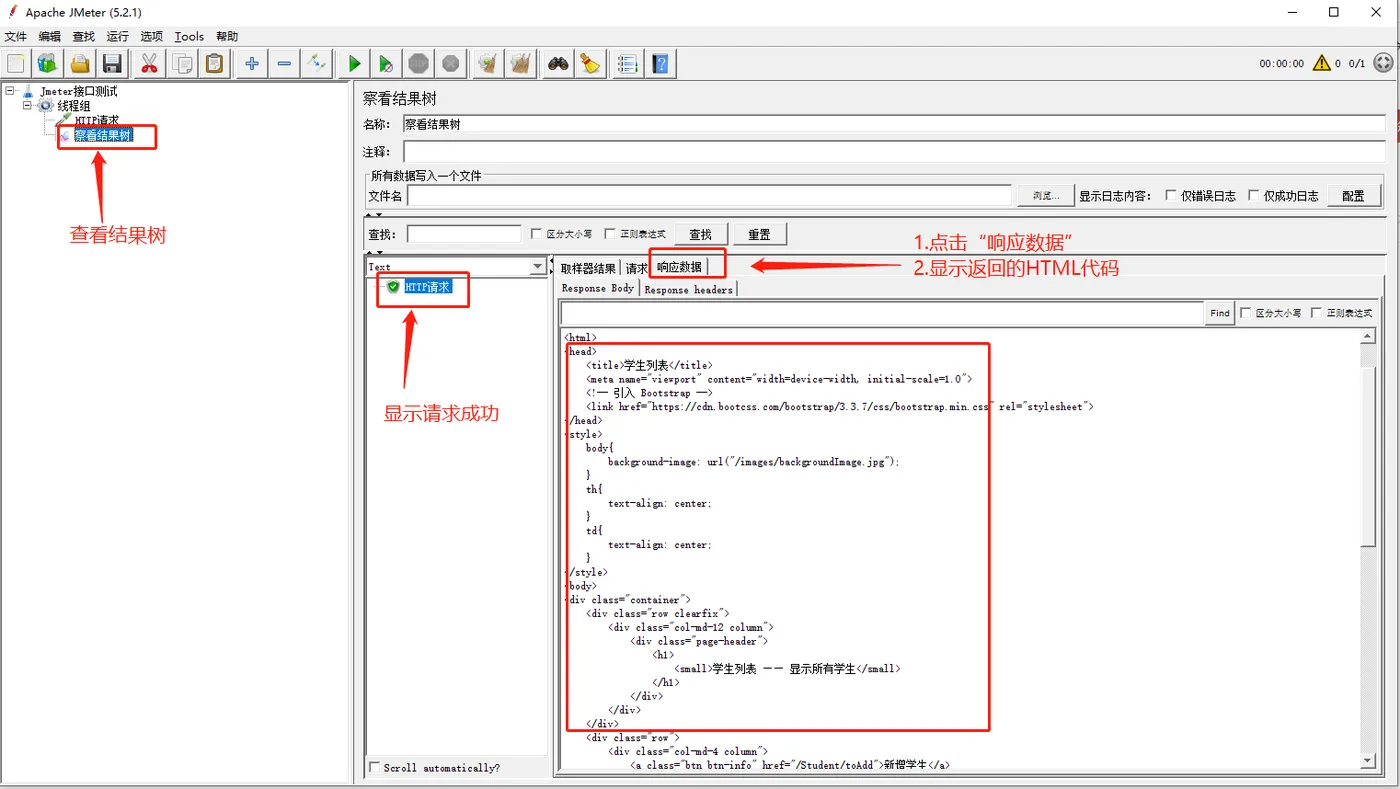The height and width of the screenshot is (789, 1400).
Task: Click in the 注释 text field
Action: 894,152
